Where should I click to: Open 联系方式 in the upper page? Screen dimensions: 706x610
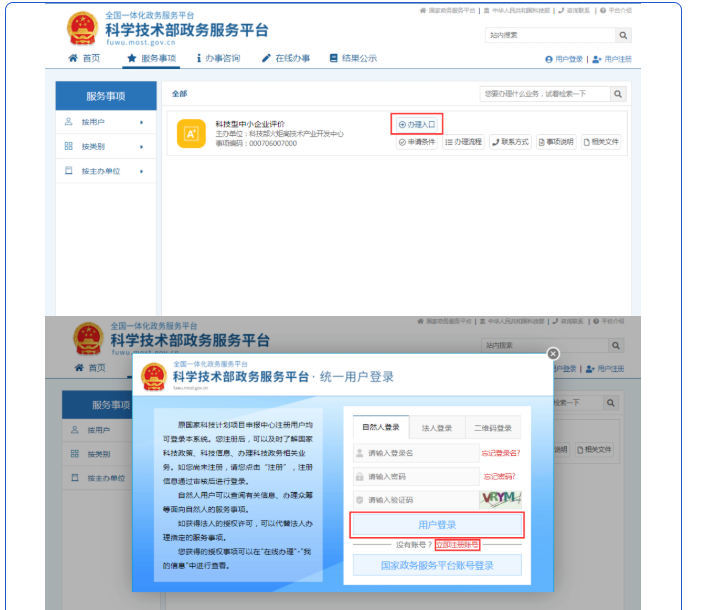(x=511, y=142)
